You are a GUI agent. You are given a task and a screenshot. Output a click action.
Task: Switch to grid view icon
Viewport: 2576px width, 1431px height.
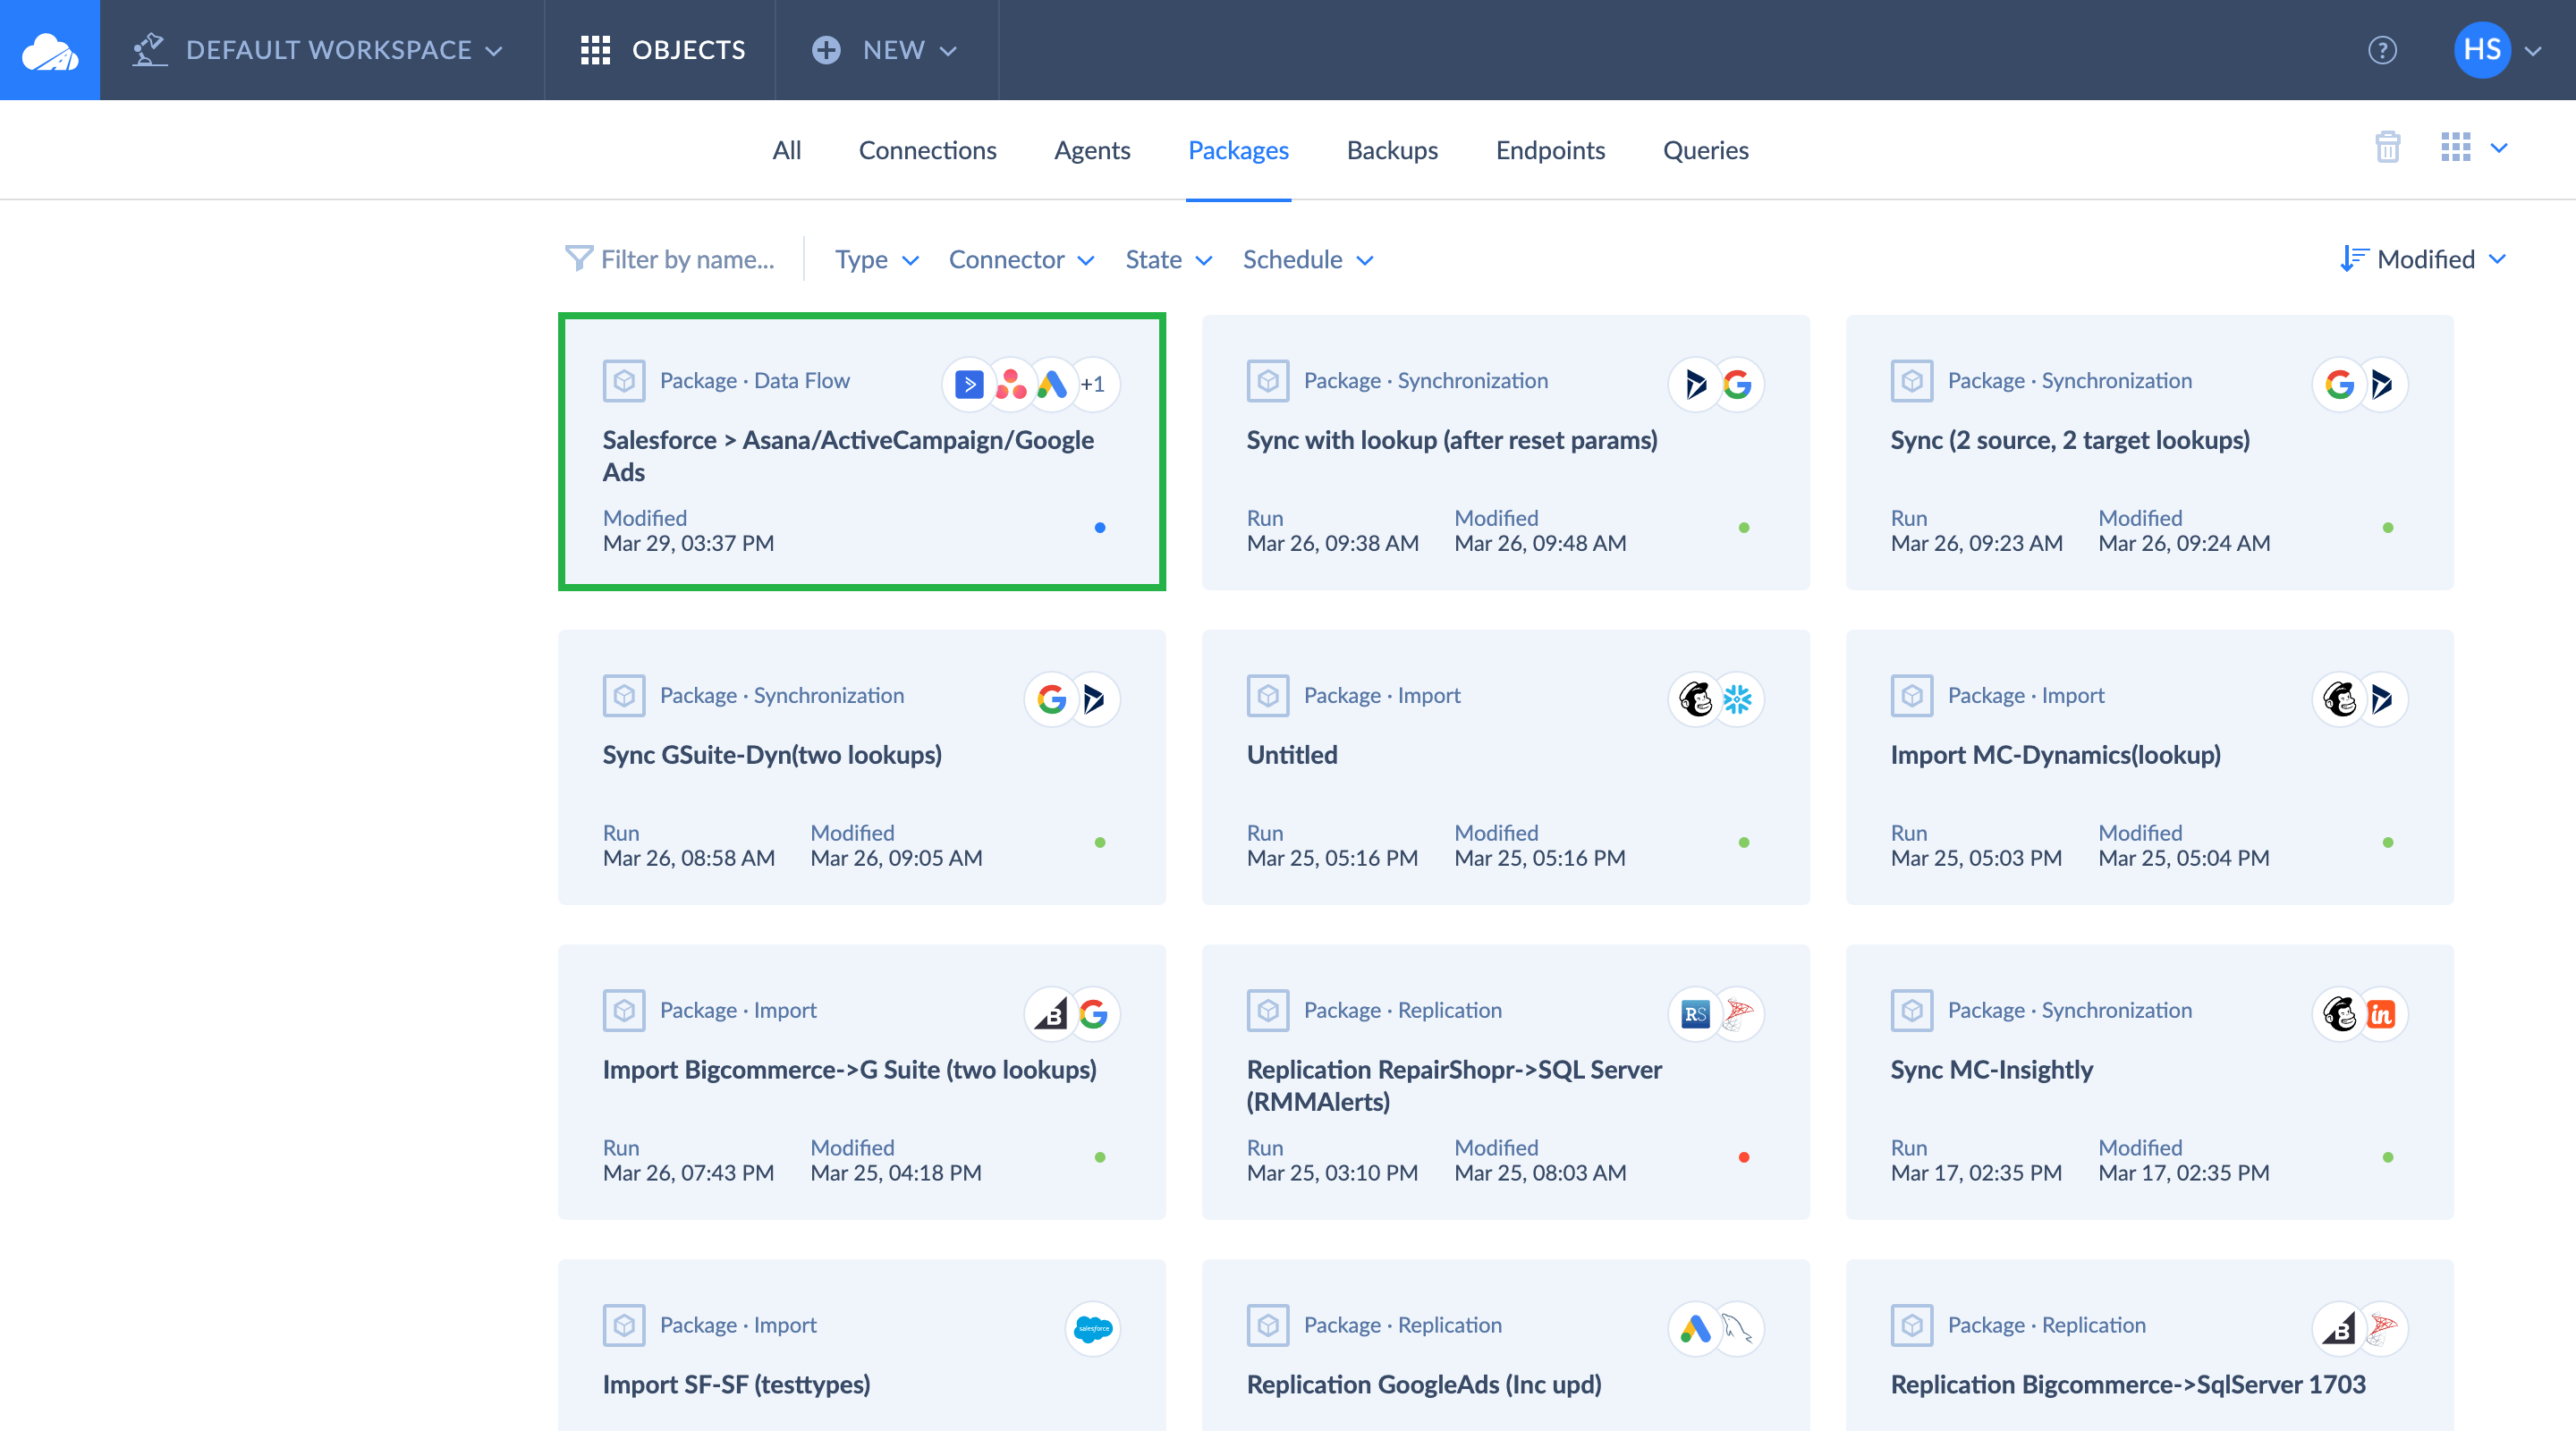pos(2455,148)
